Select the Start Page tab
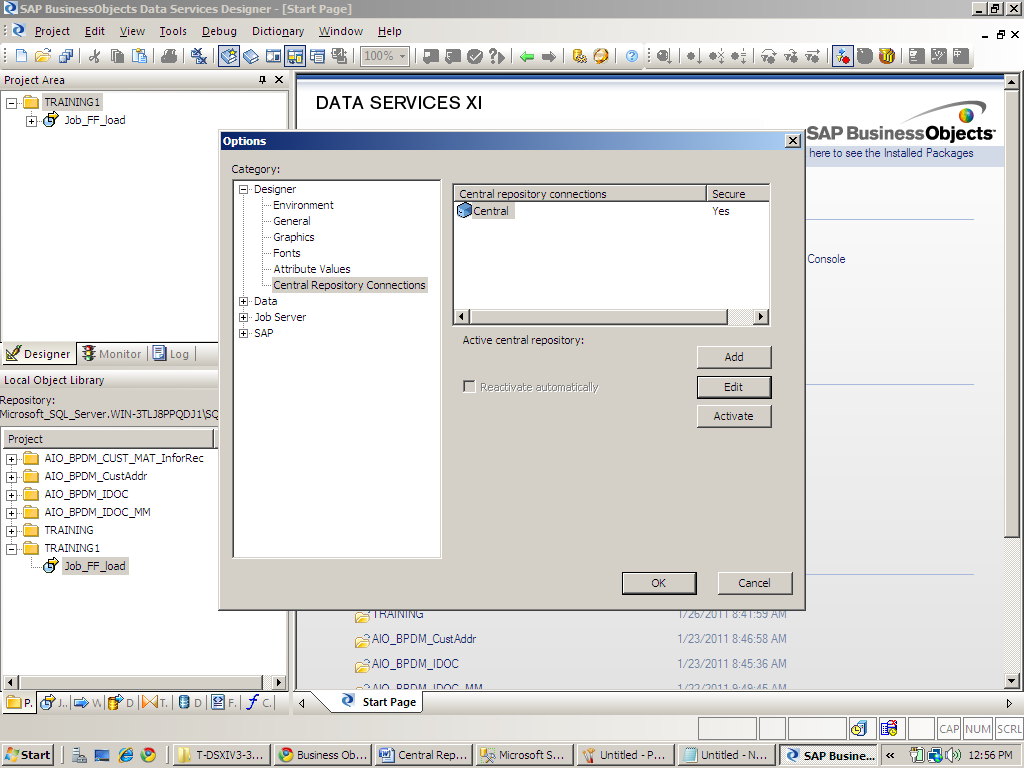The image size is (1024, 768). tap(380, 702)
